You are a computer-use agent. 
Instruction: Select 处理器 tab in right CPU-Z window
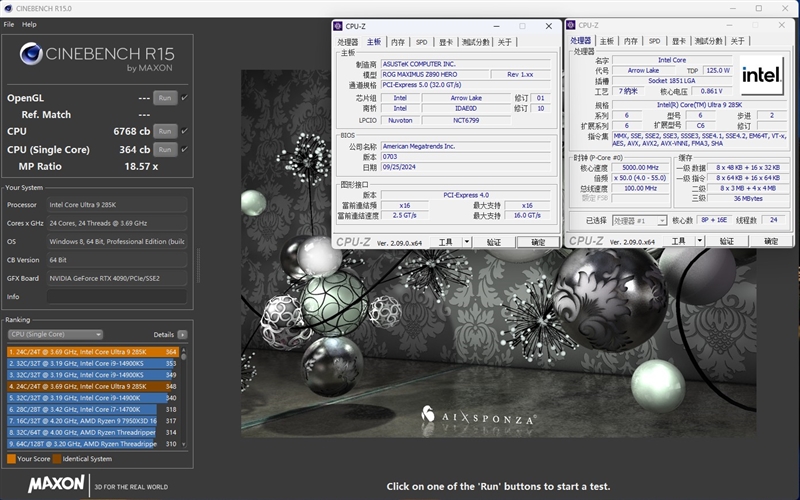coord(581,40)
